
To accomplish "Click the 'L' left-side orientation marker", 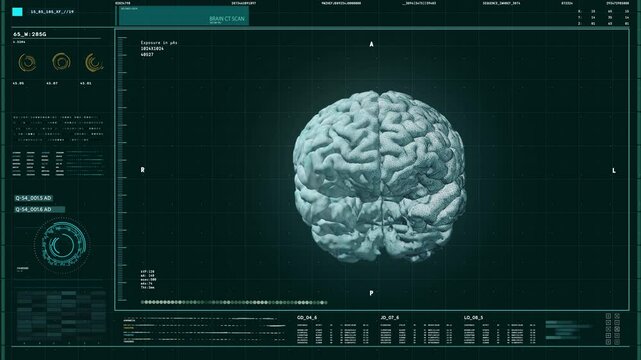I will (x=614, y=170).
